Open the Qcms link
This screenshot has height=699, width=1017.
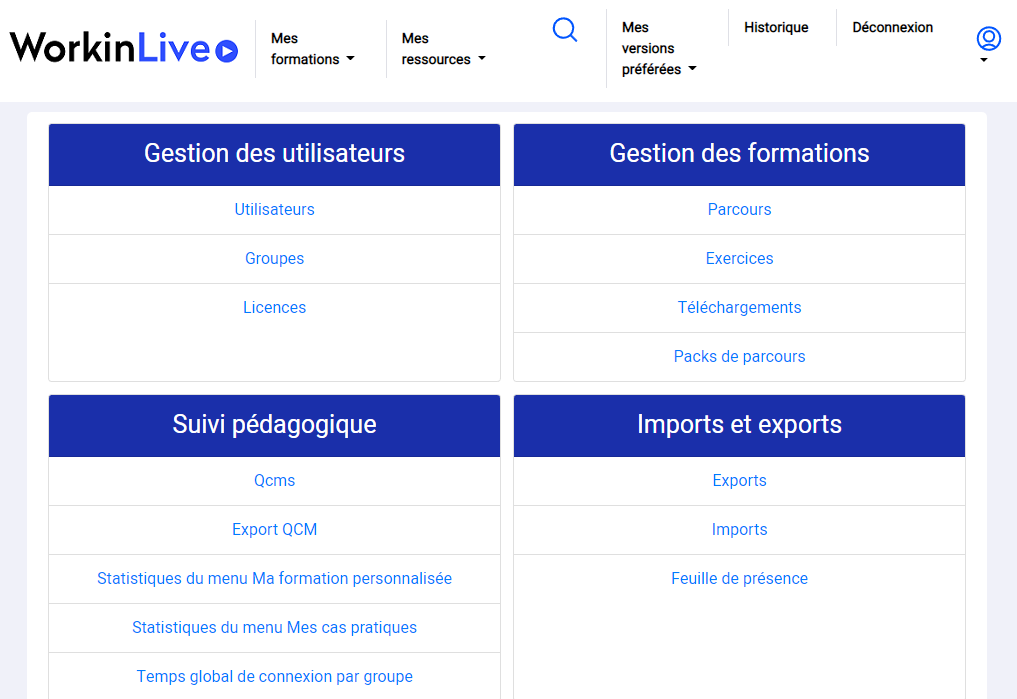(274, 481)
